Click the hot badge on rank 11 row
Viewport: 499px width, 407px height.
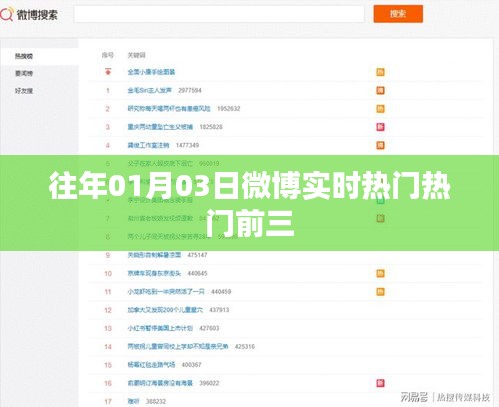380,292
